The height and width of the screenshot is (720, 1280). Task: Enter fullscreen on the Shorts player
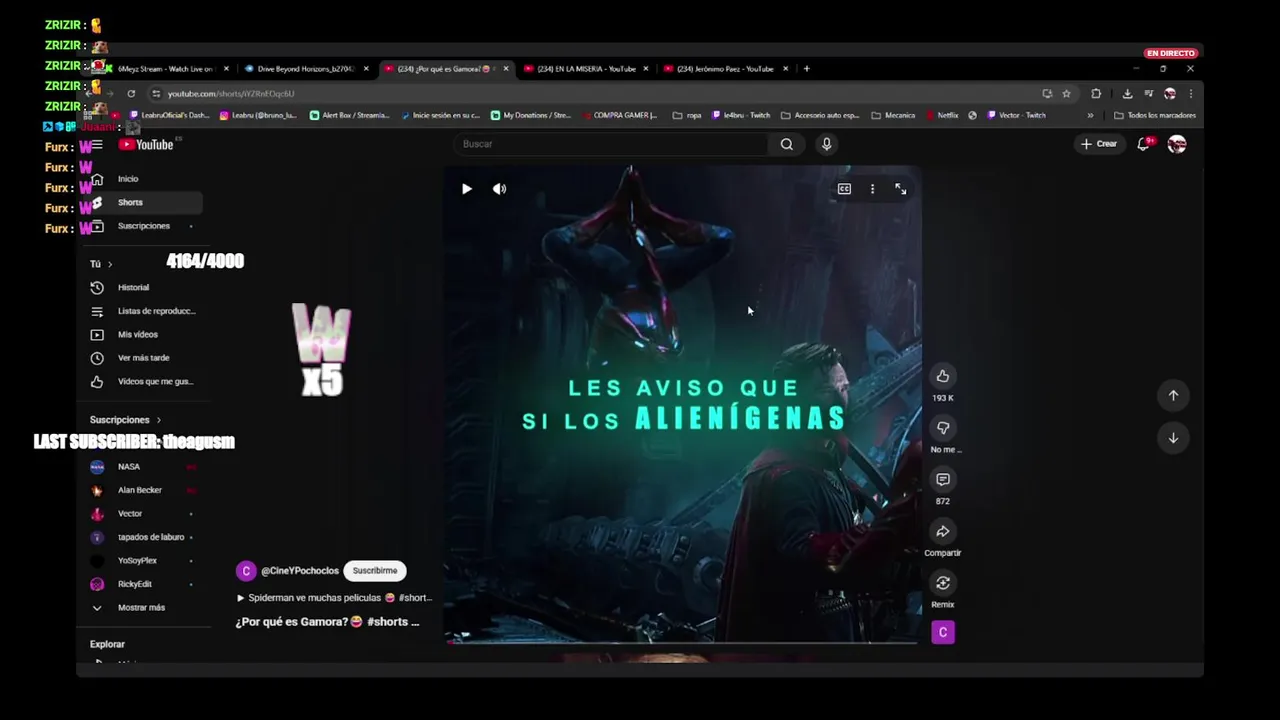(x=900, y=189)
